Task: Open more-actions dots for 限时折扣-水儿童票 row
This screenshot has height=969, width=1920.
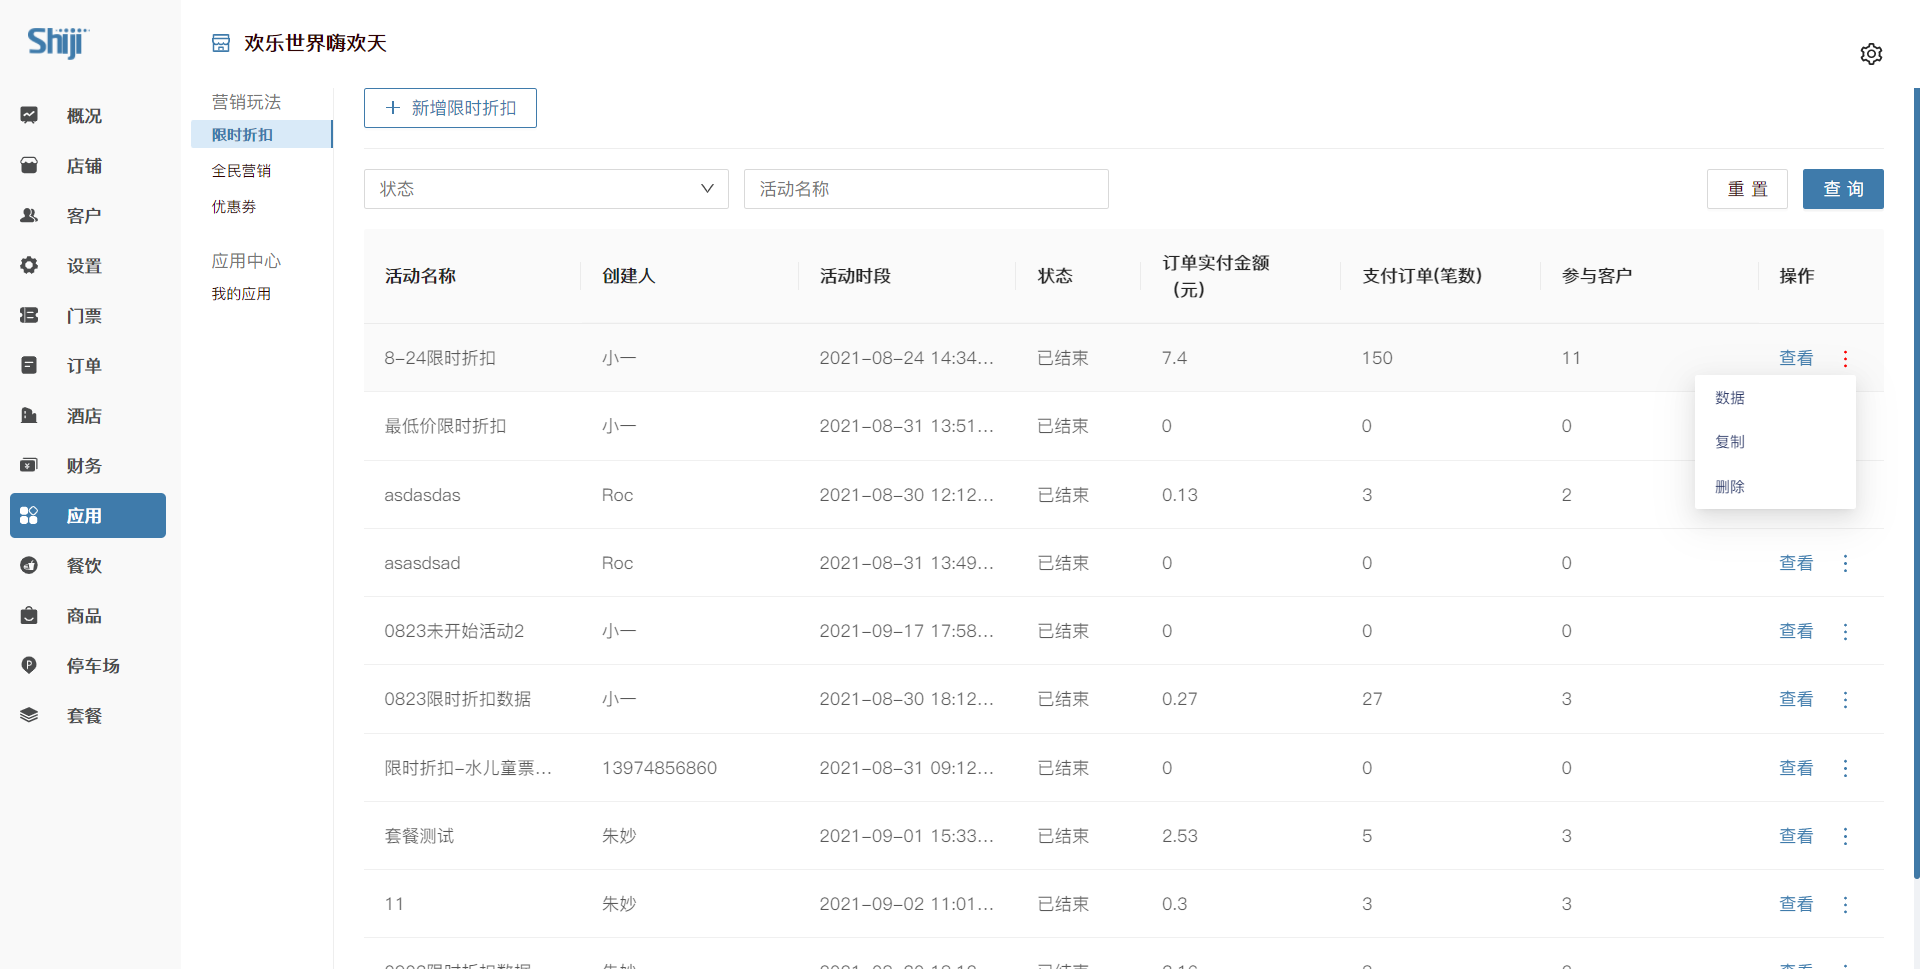Action: 1845,768
